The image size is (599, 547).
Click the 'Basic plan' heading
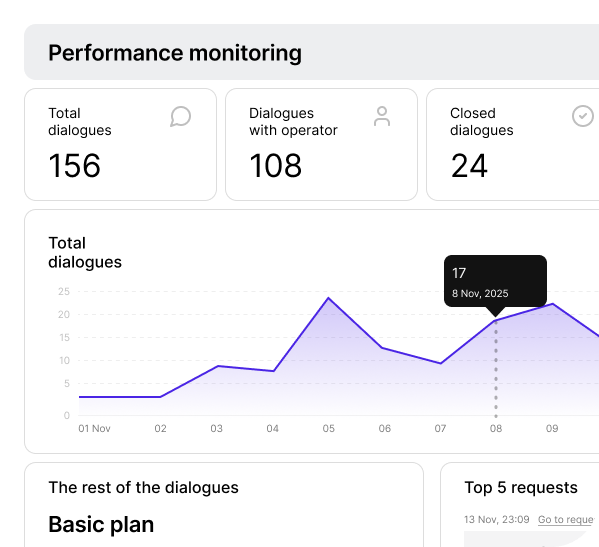click(101, 524)
